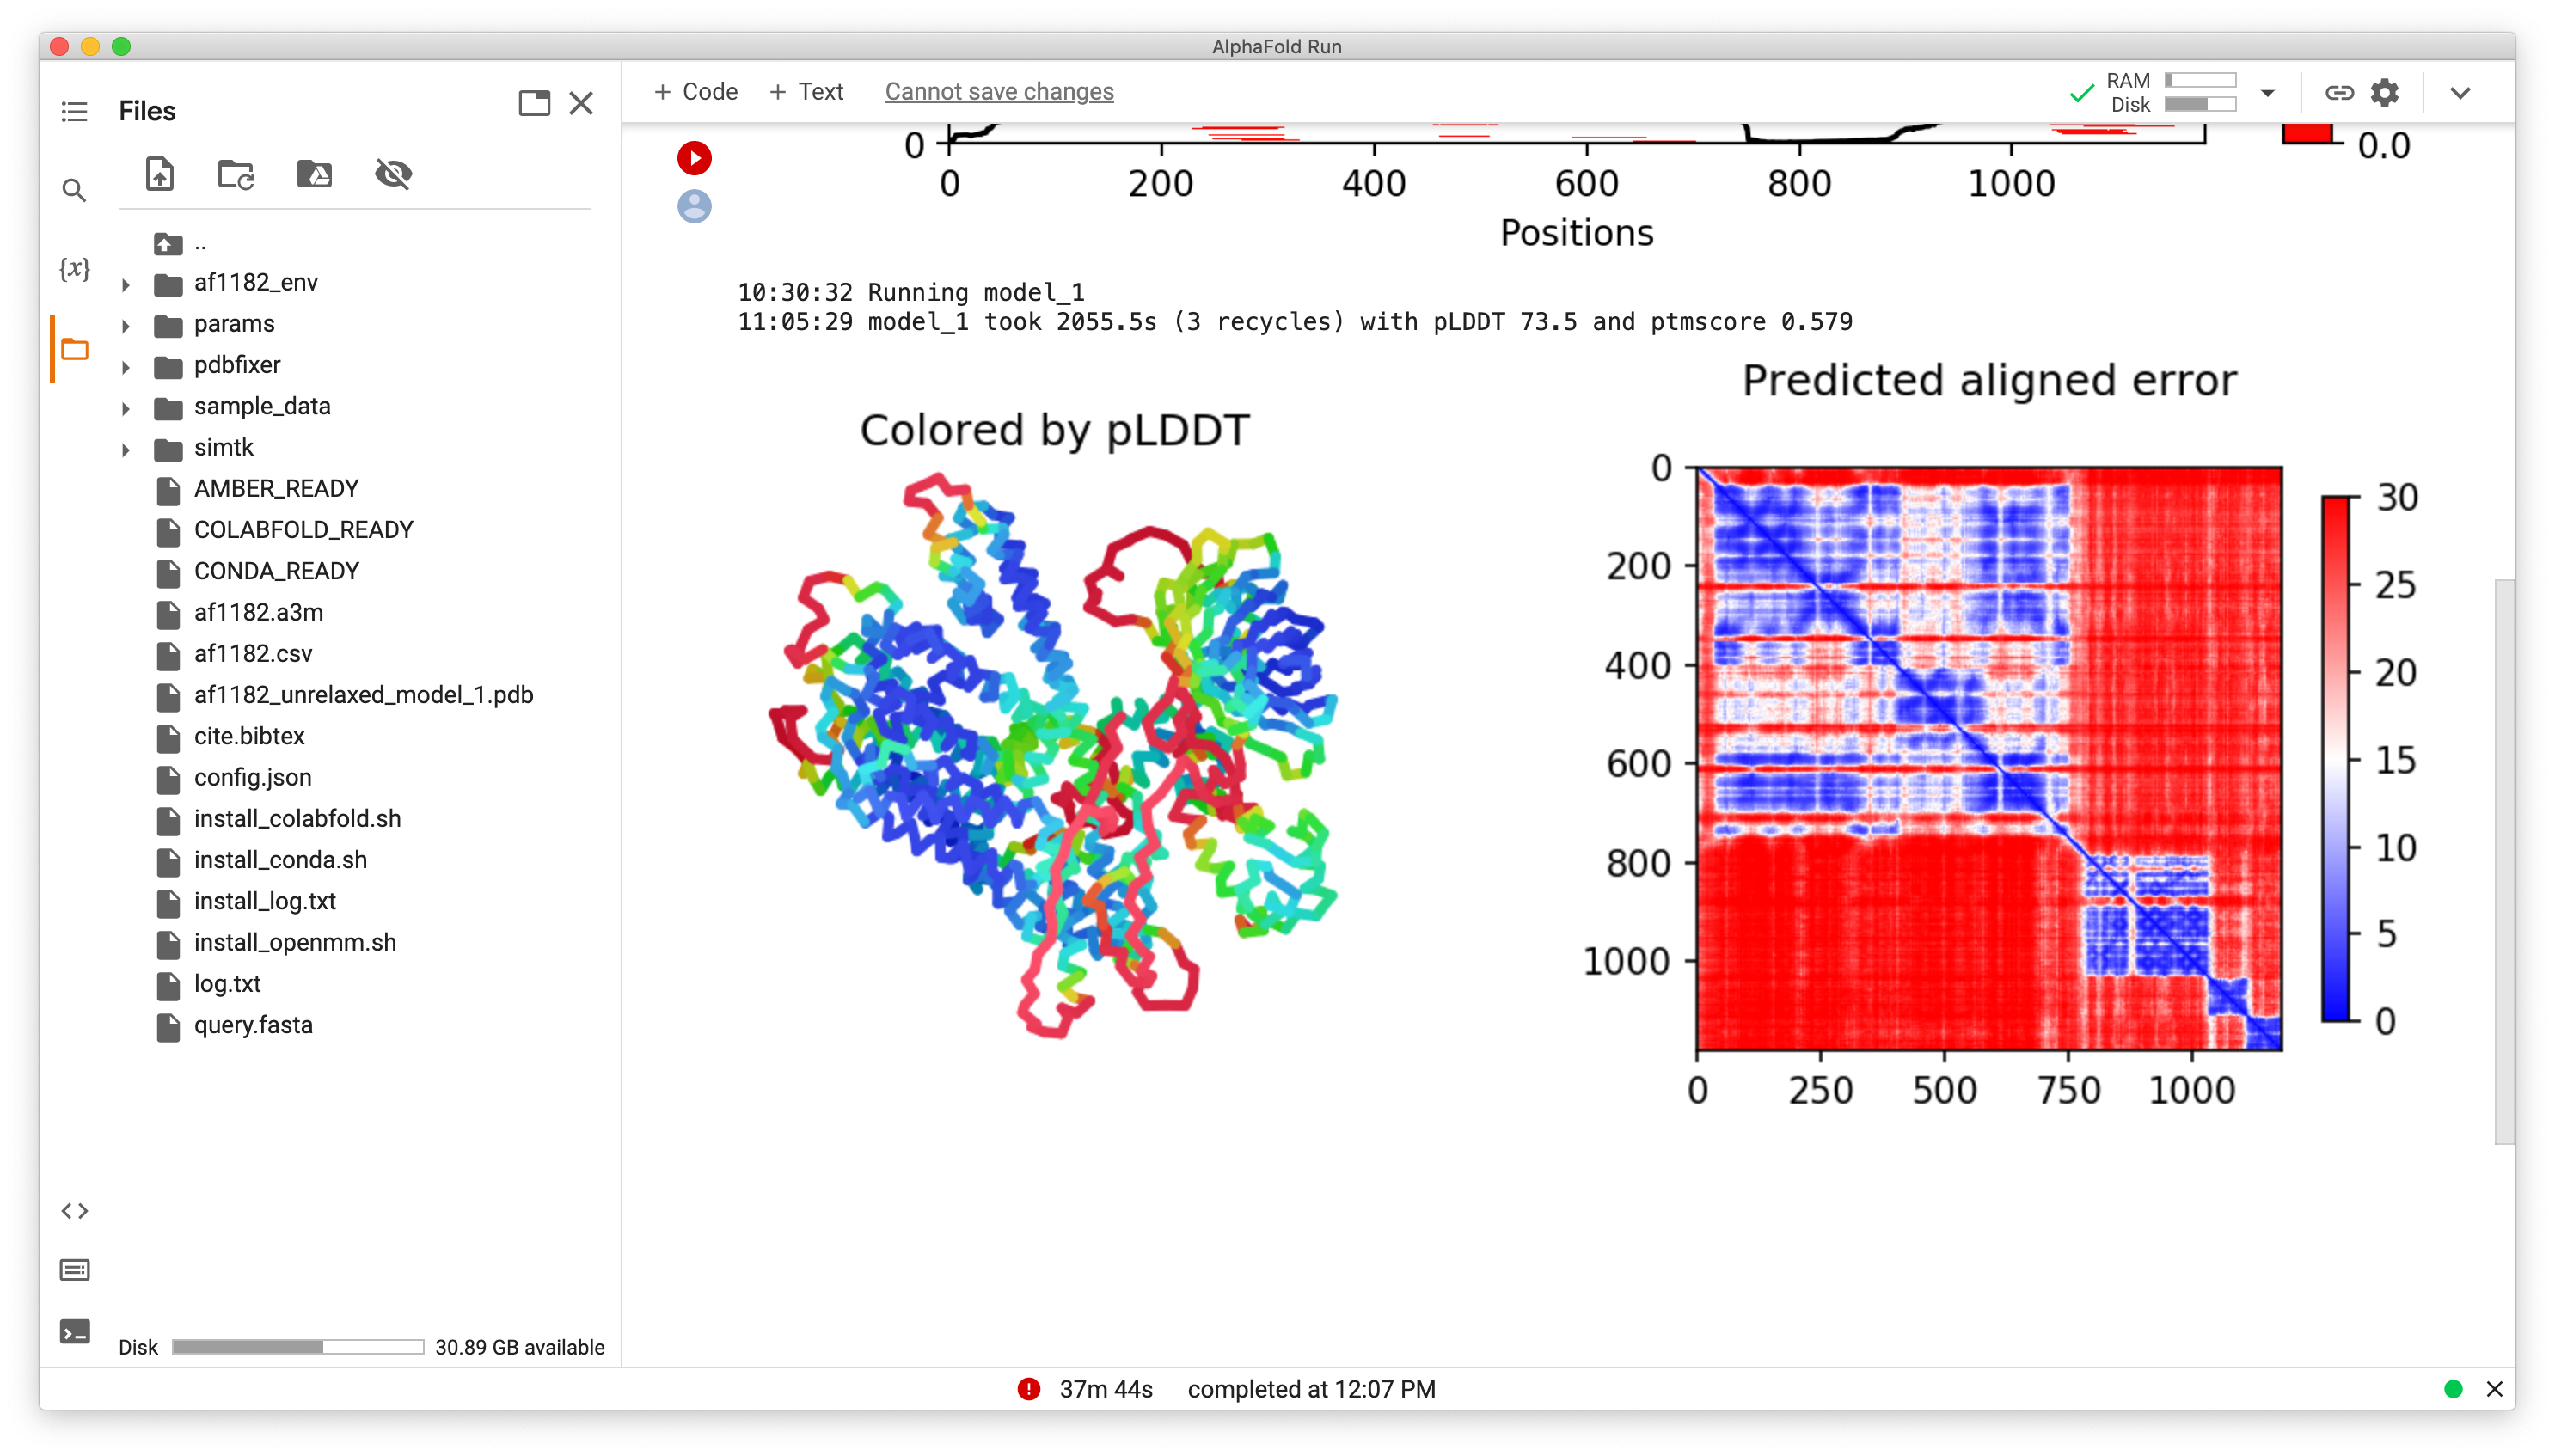
Task: Click the Cannot save changes link
Action: pyautogui.click(x=999, y=92)
